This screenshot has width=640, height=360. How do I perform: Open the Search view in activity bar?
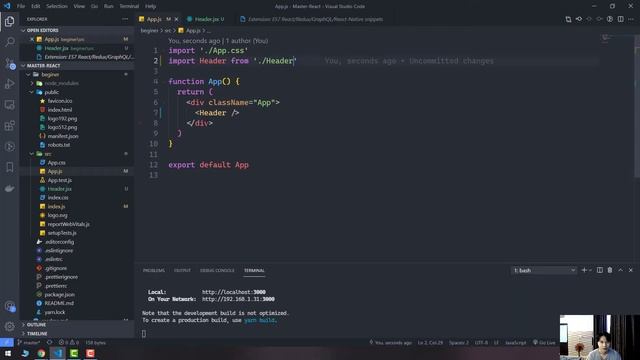[x=9, y=42]
